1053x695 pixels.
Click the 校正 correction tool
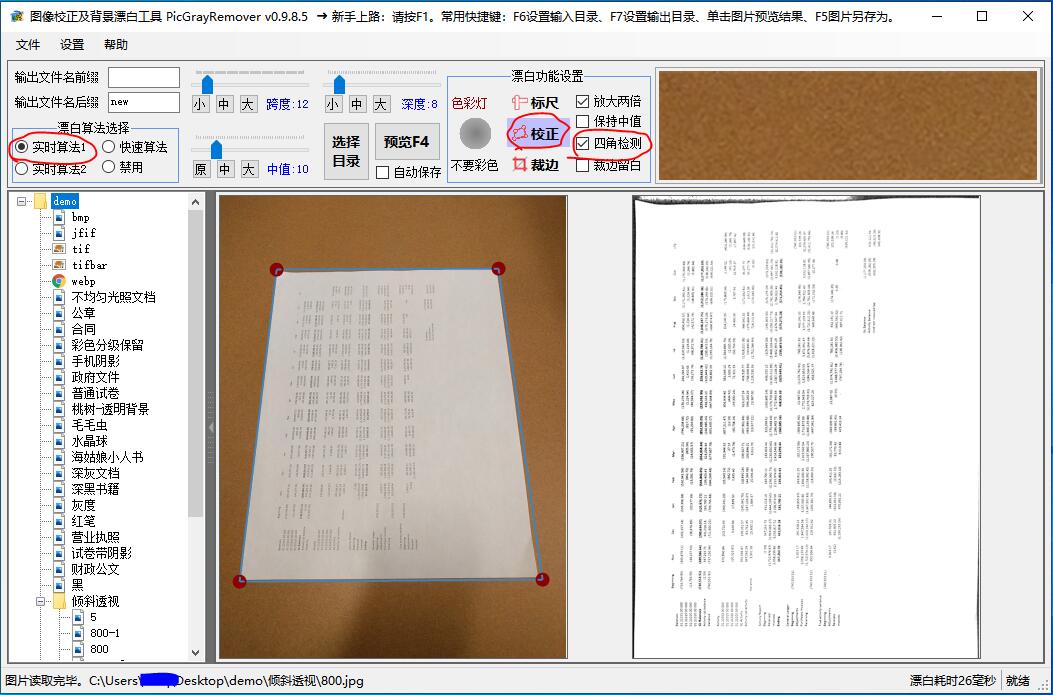536,133
